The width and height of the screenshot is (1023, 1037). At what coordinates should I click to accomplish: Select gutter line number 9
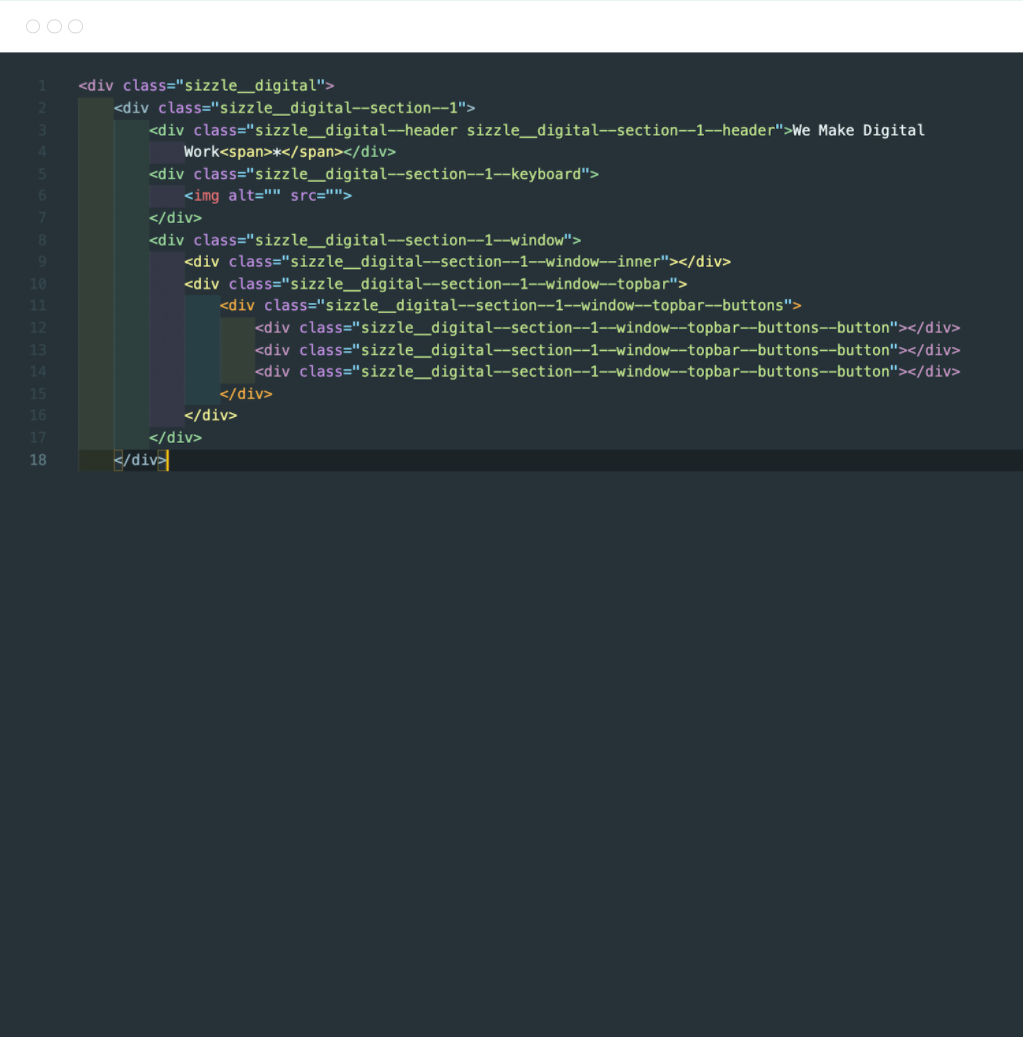pos(42,261)
